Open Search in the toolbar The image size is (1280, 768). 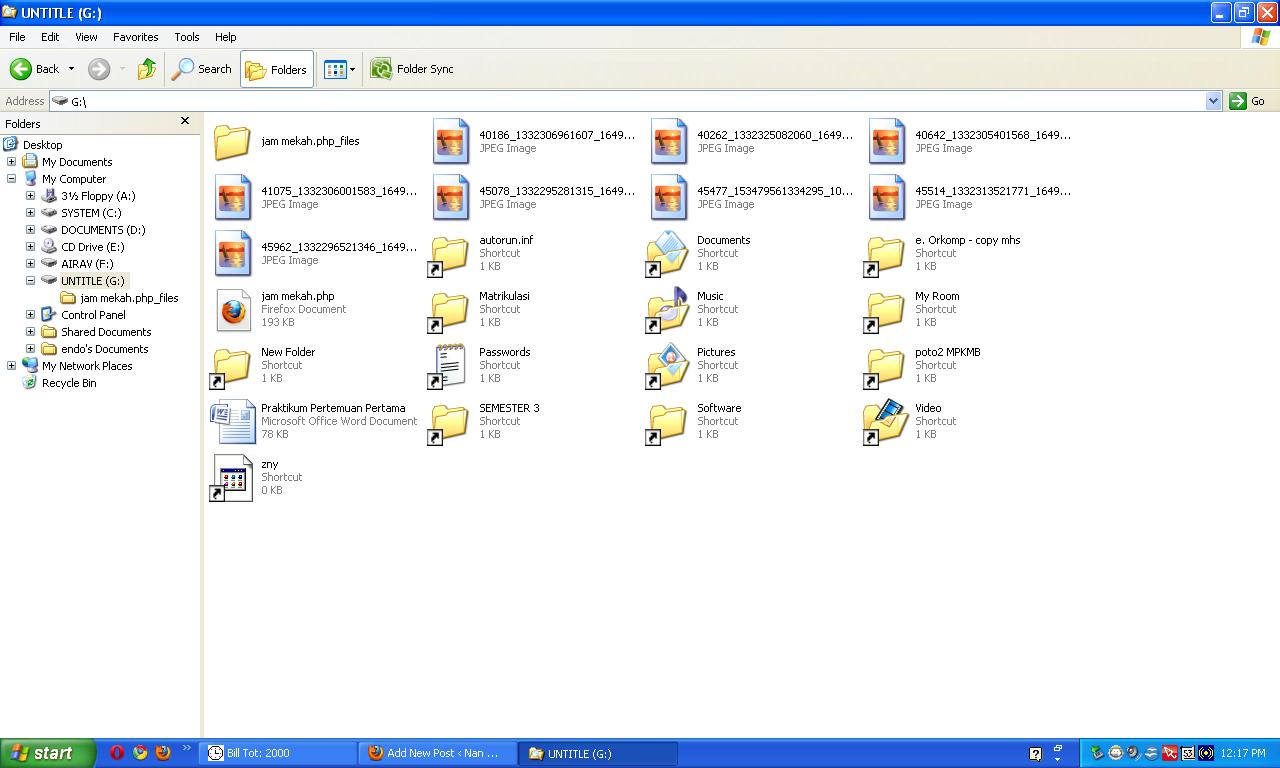point(202,69)
